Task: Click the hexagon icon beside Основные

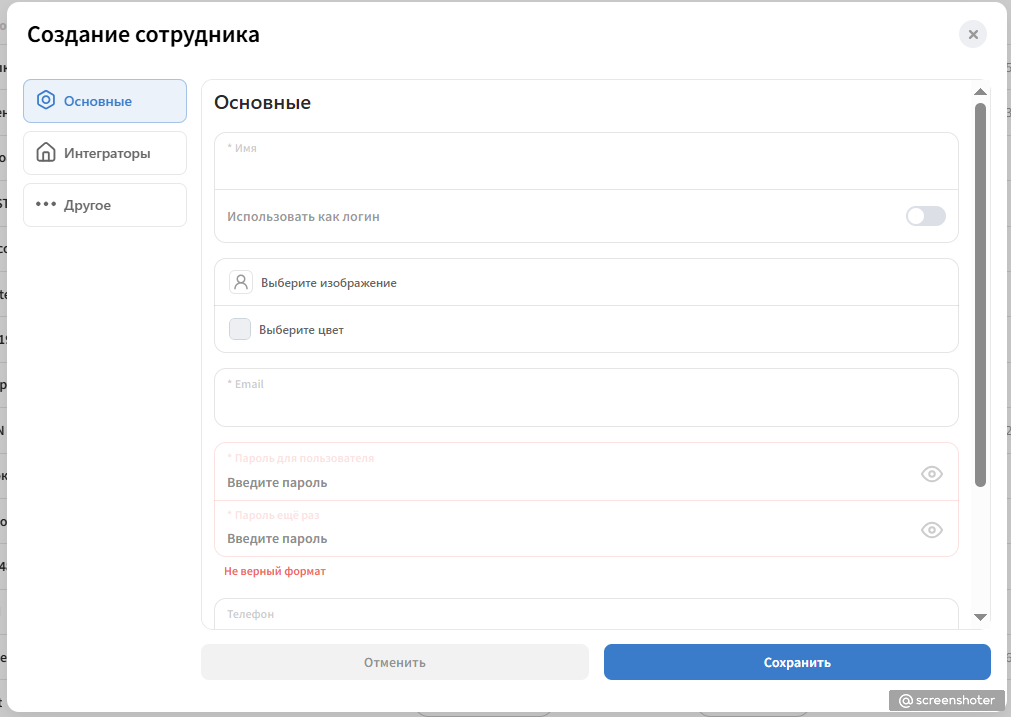Action: click(46, 101)
